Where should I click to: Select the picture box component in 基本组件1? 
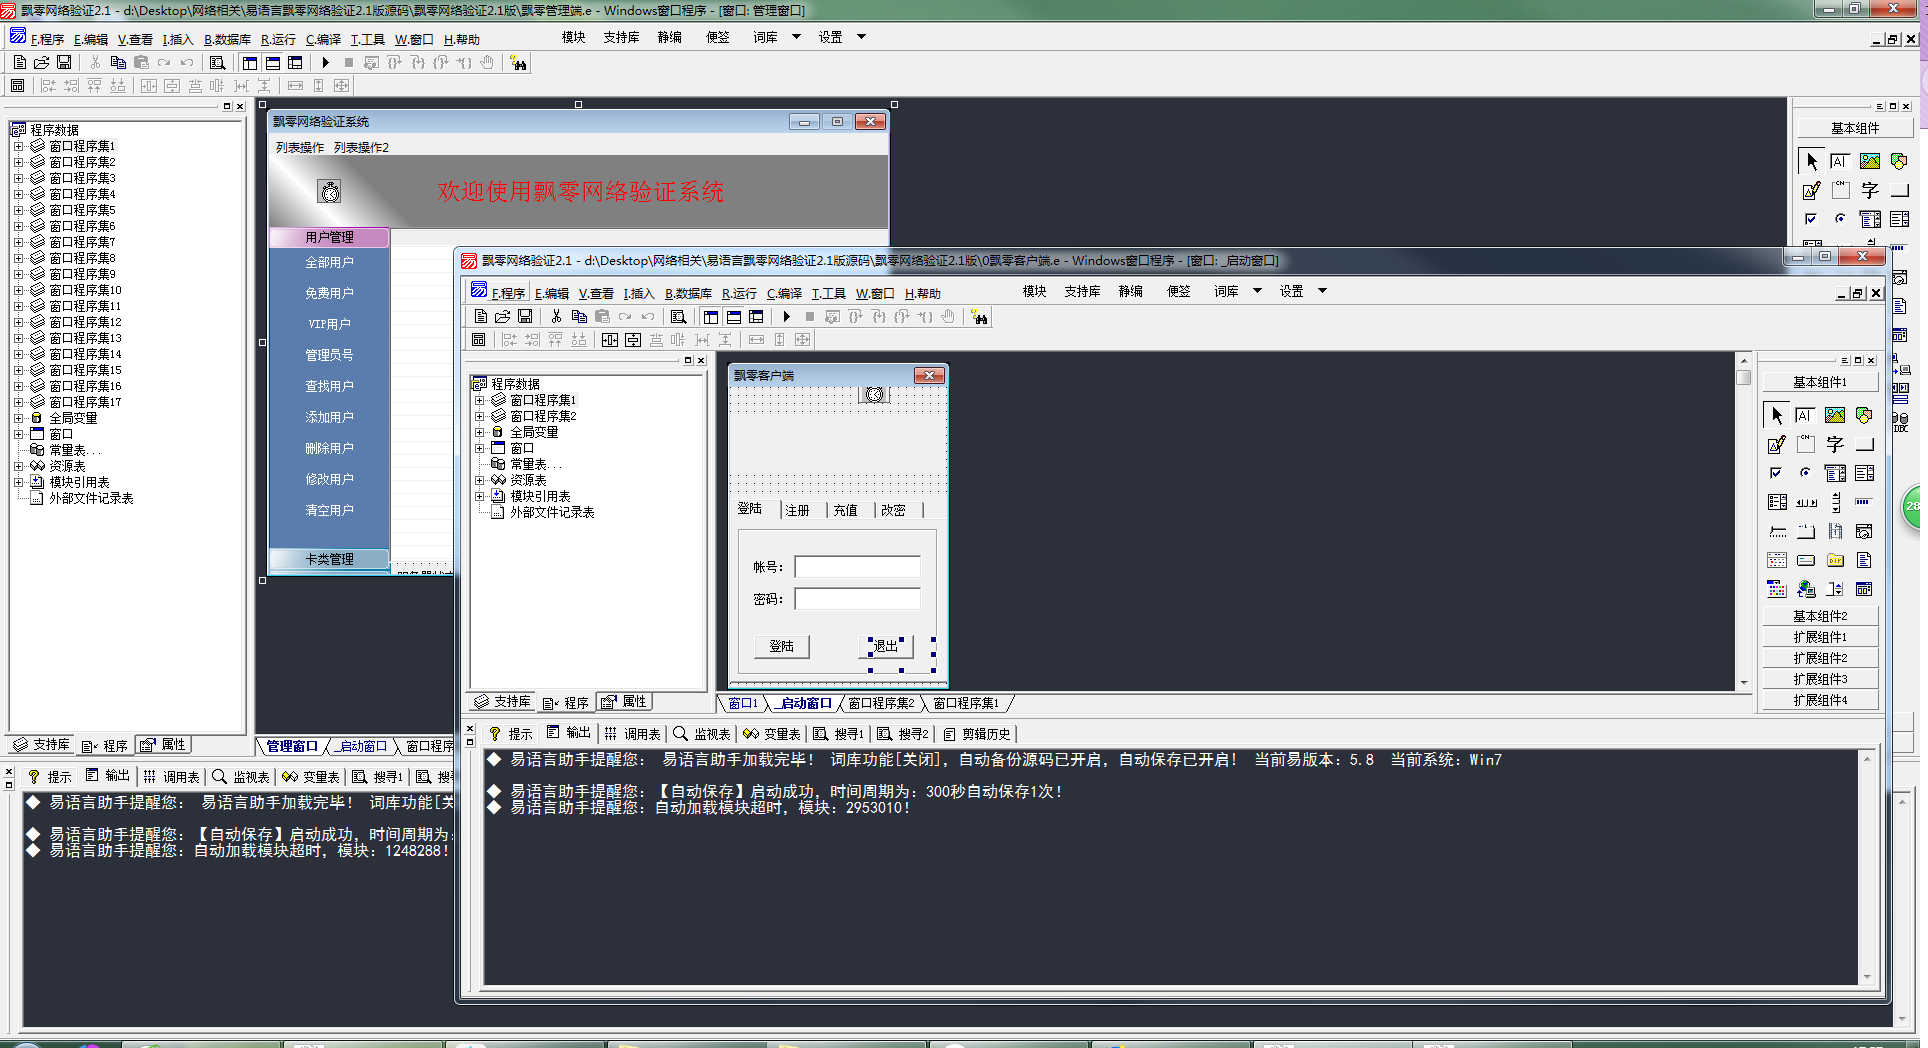[x=1835, y=415]
